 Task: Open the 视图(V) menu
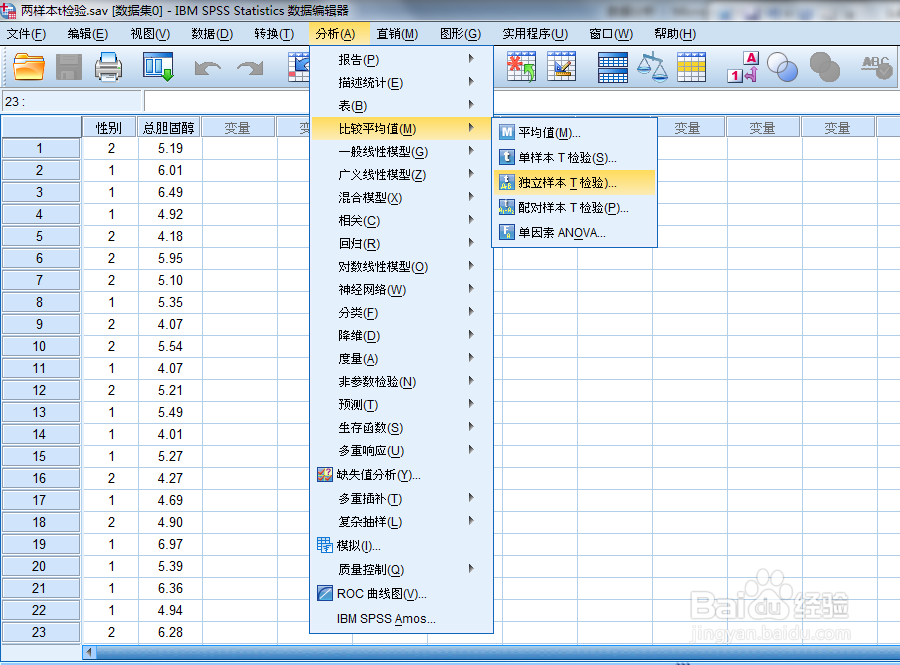point(150,34)
